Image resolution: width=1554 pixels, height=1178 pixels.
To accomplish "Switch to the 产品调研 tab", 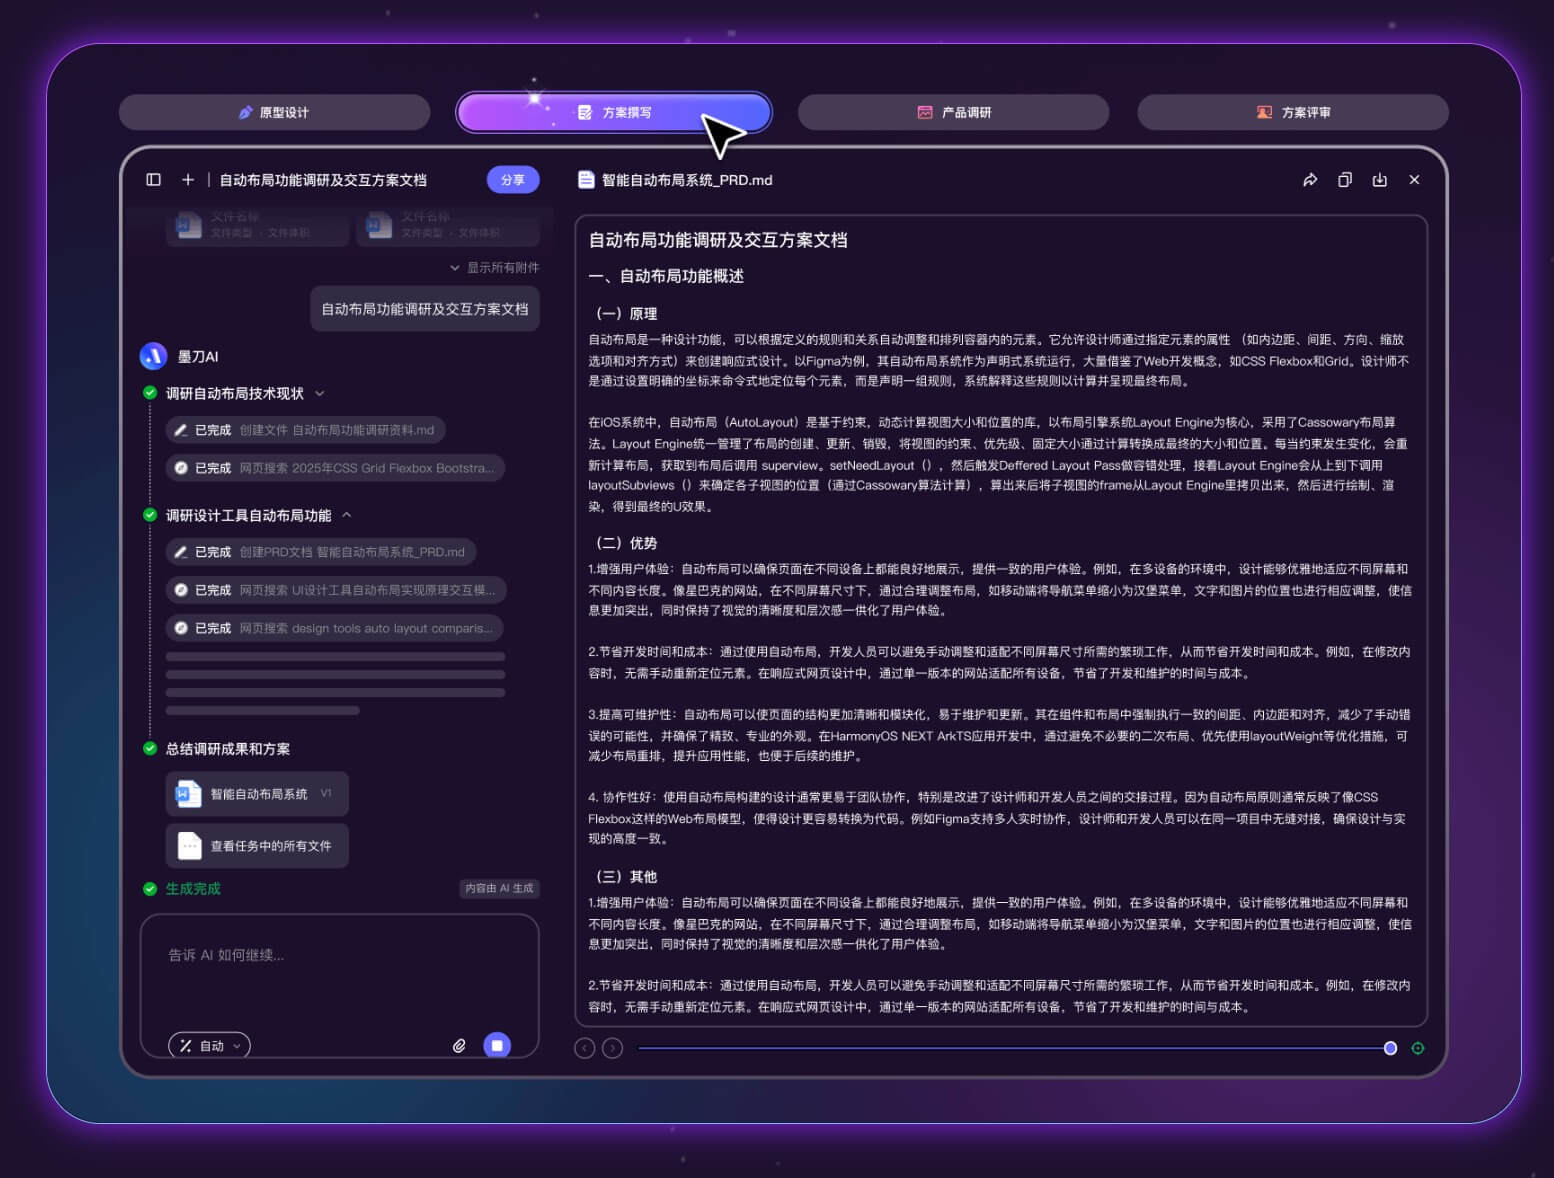I will 953,112.
